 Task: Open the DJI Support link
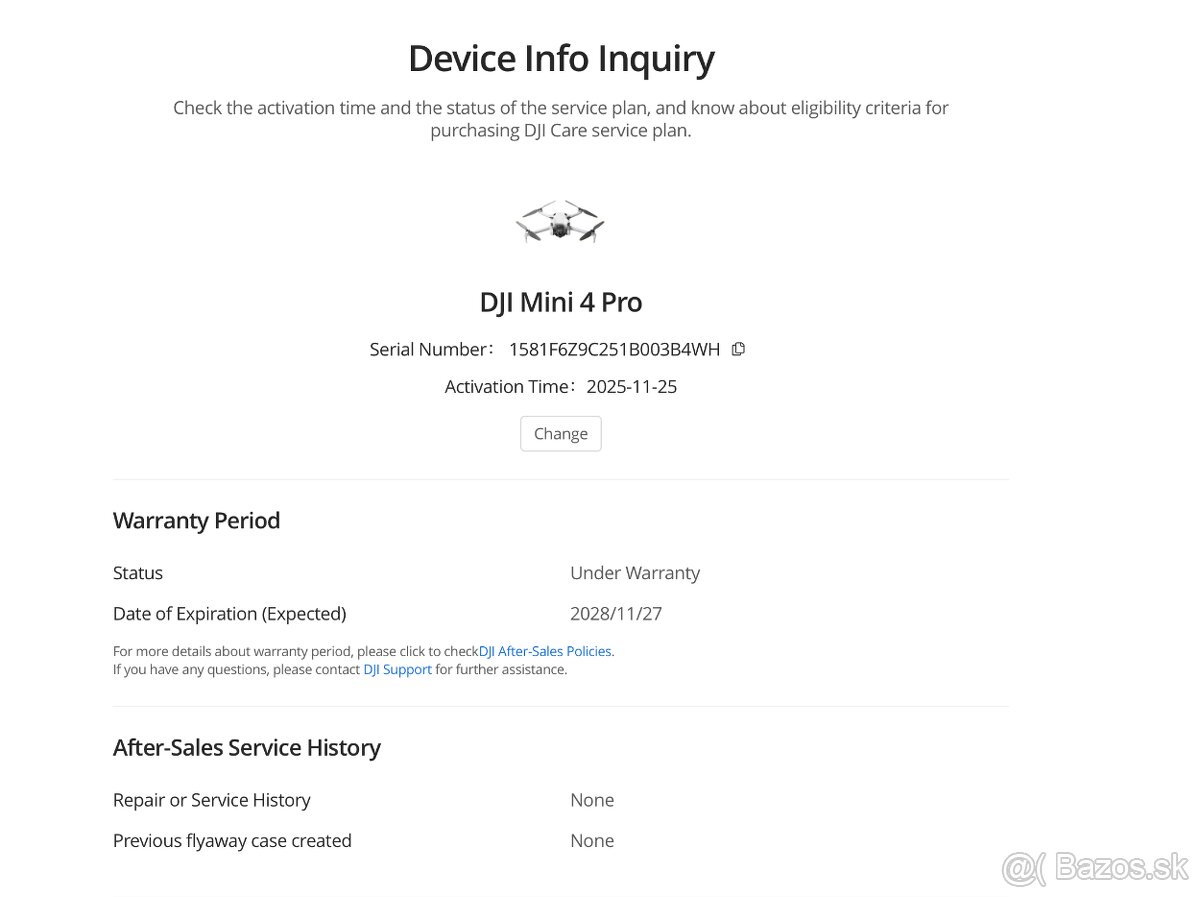tap(397, 670)
